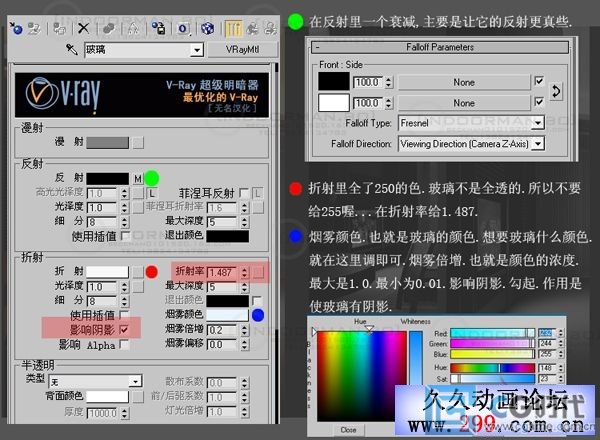
Task: Click the Blue slider in color selector
Action: coord(492,354)
